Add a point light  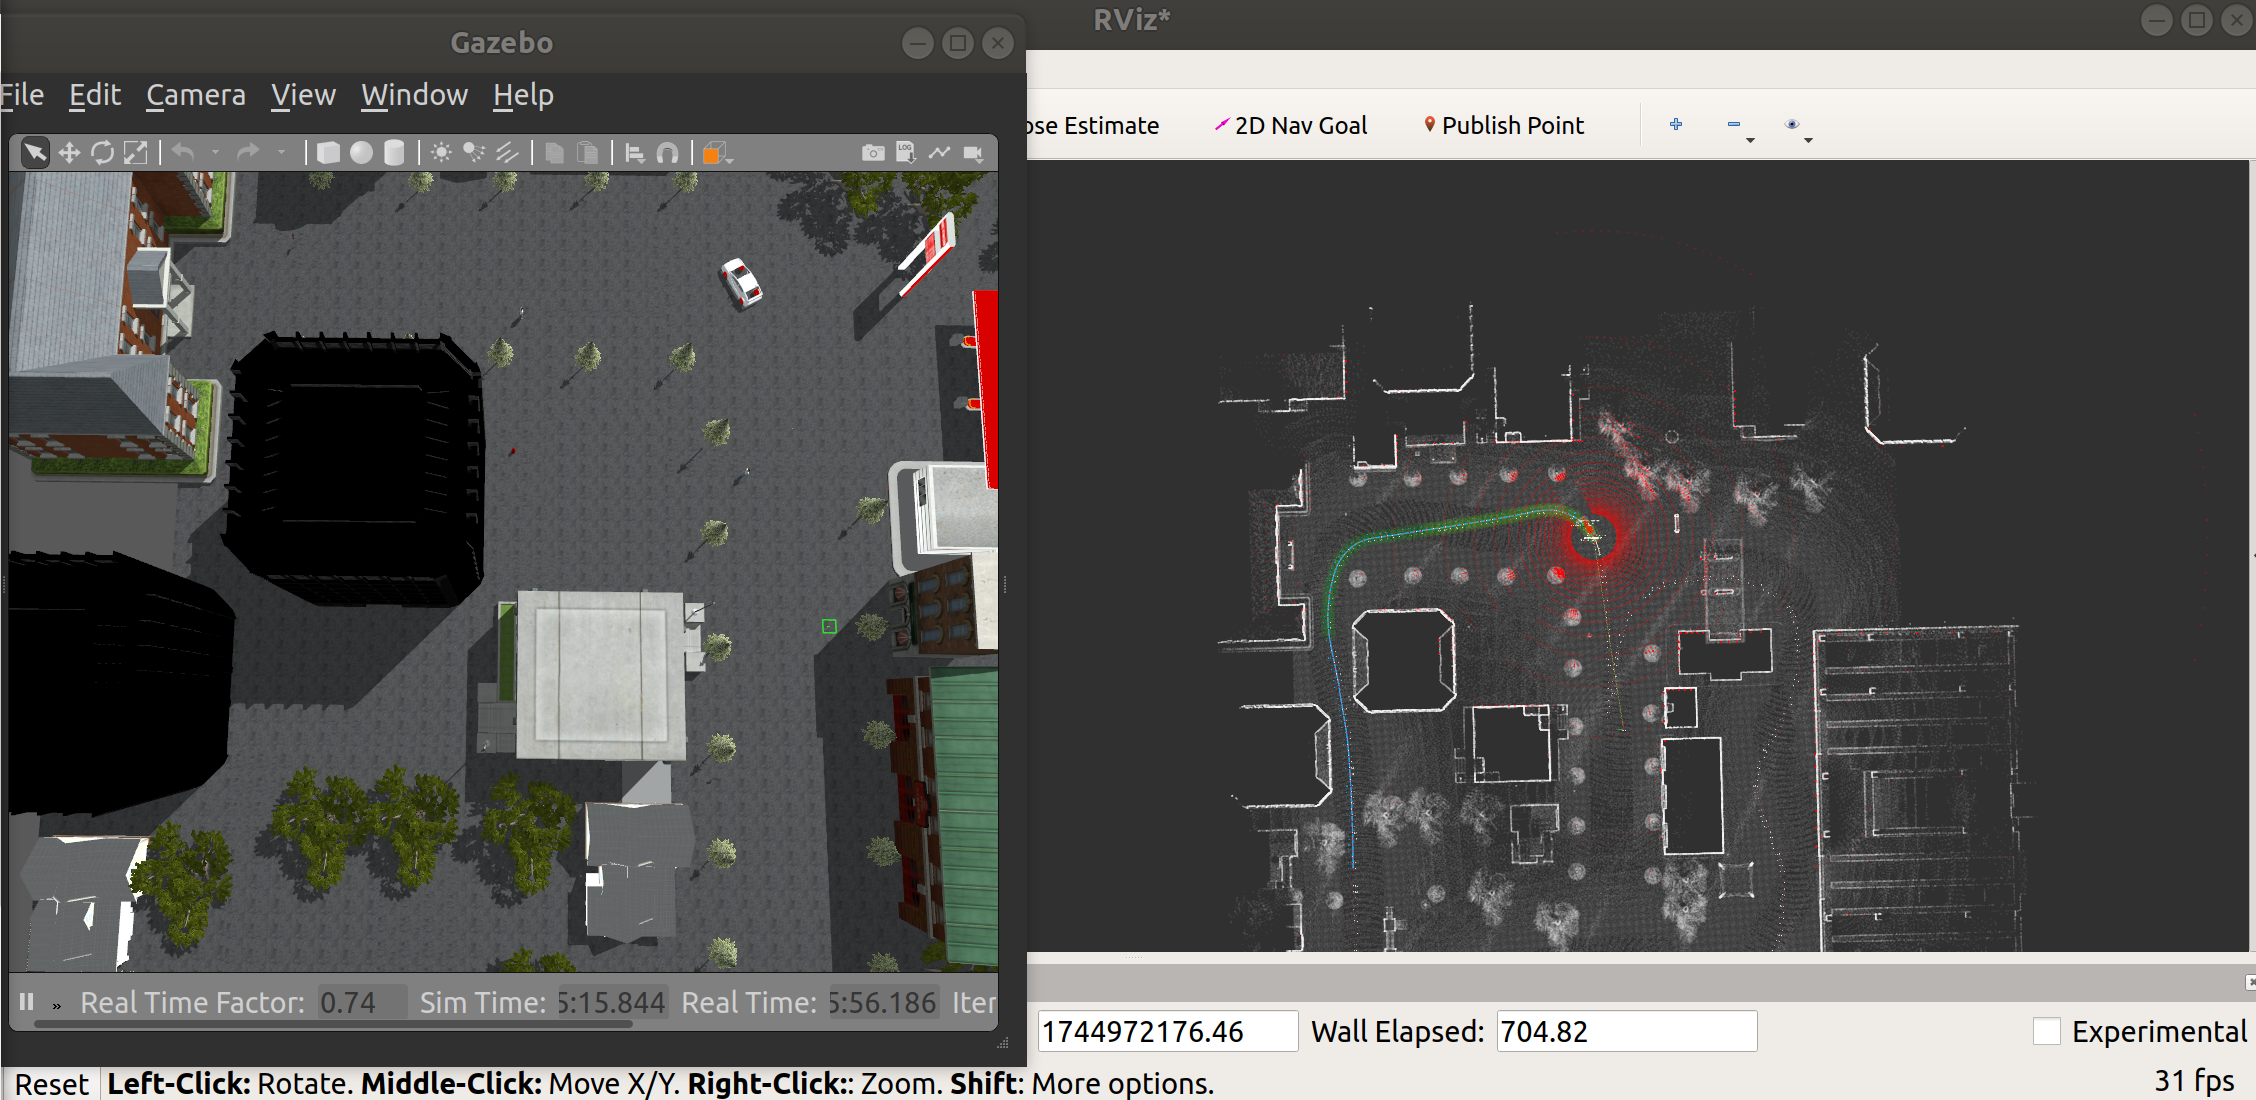441,153
